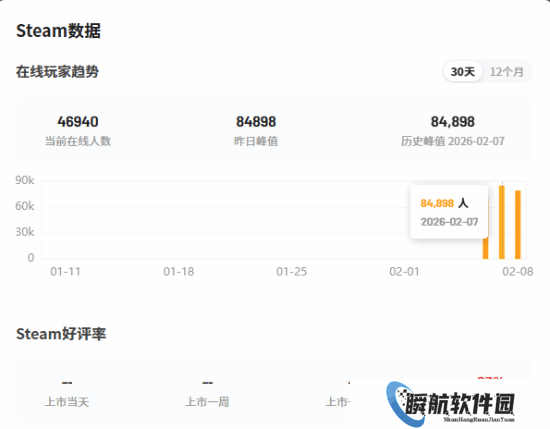Click the tooltip date 2026-02-07
Image resolution: width=550 pixels, height=429 pixels.
pyautogui.click(x=449, y=222)
